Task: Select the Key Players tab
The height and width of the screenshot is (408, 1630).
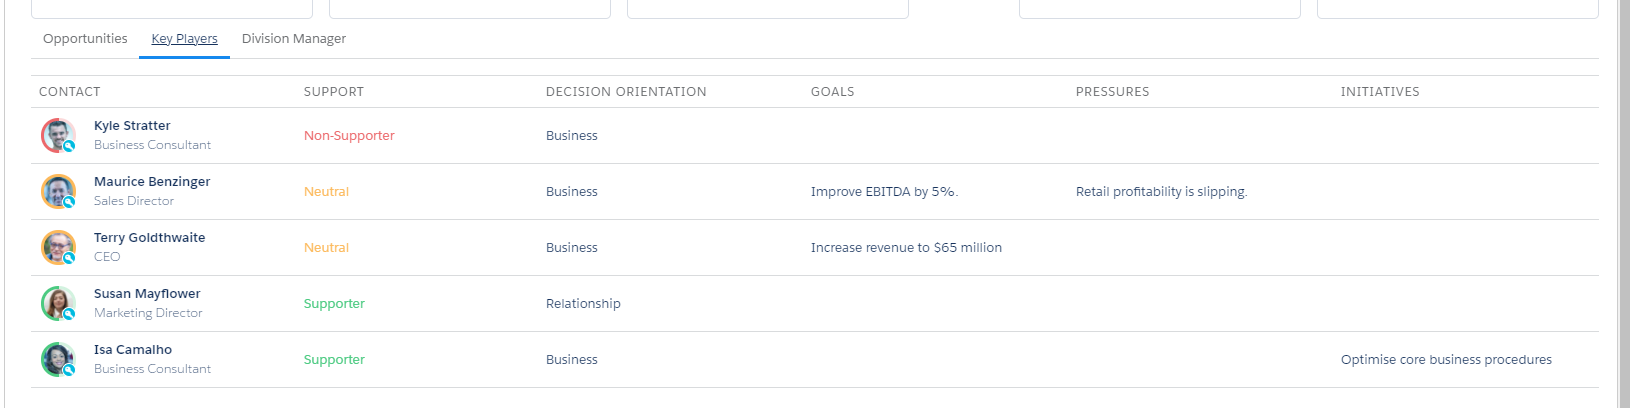Action: 184,38
